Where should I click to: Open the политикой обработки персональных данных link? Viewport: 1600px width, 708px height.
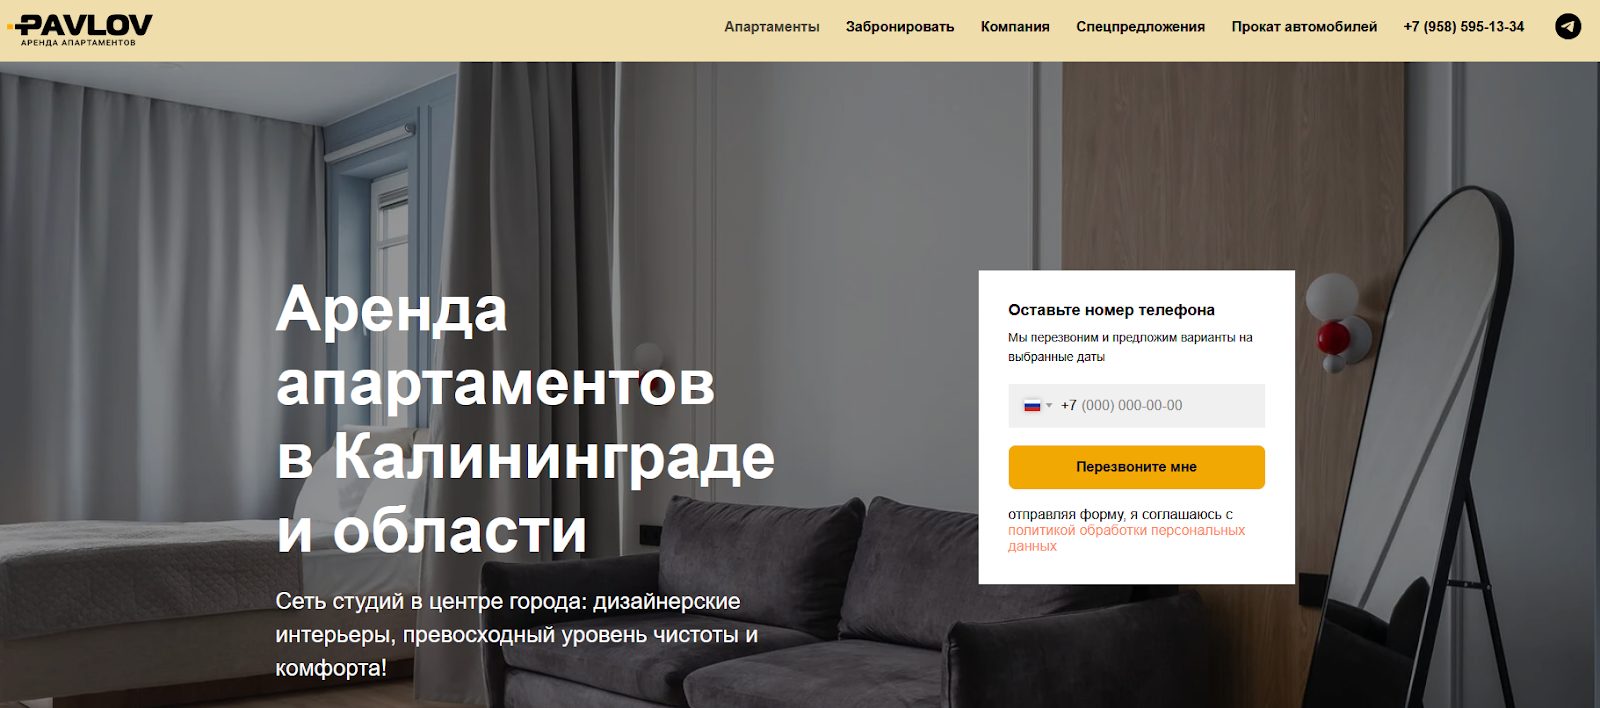(x=1126, y=538)
